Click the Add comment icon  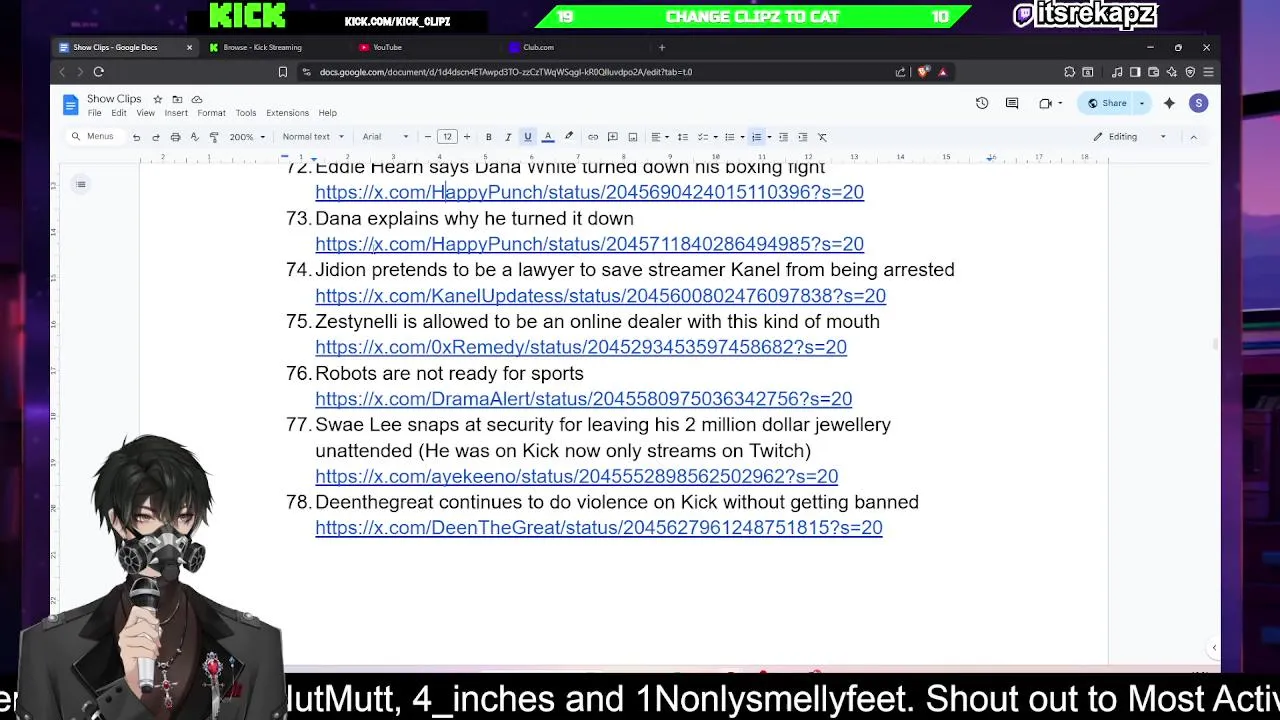[613, 137]
